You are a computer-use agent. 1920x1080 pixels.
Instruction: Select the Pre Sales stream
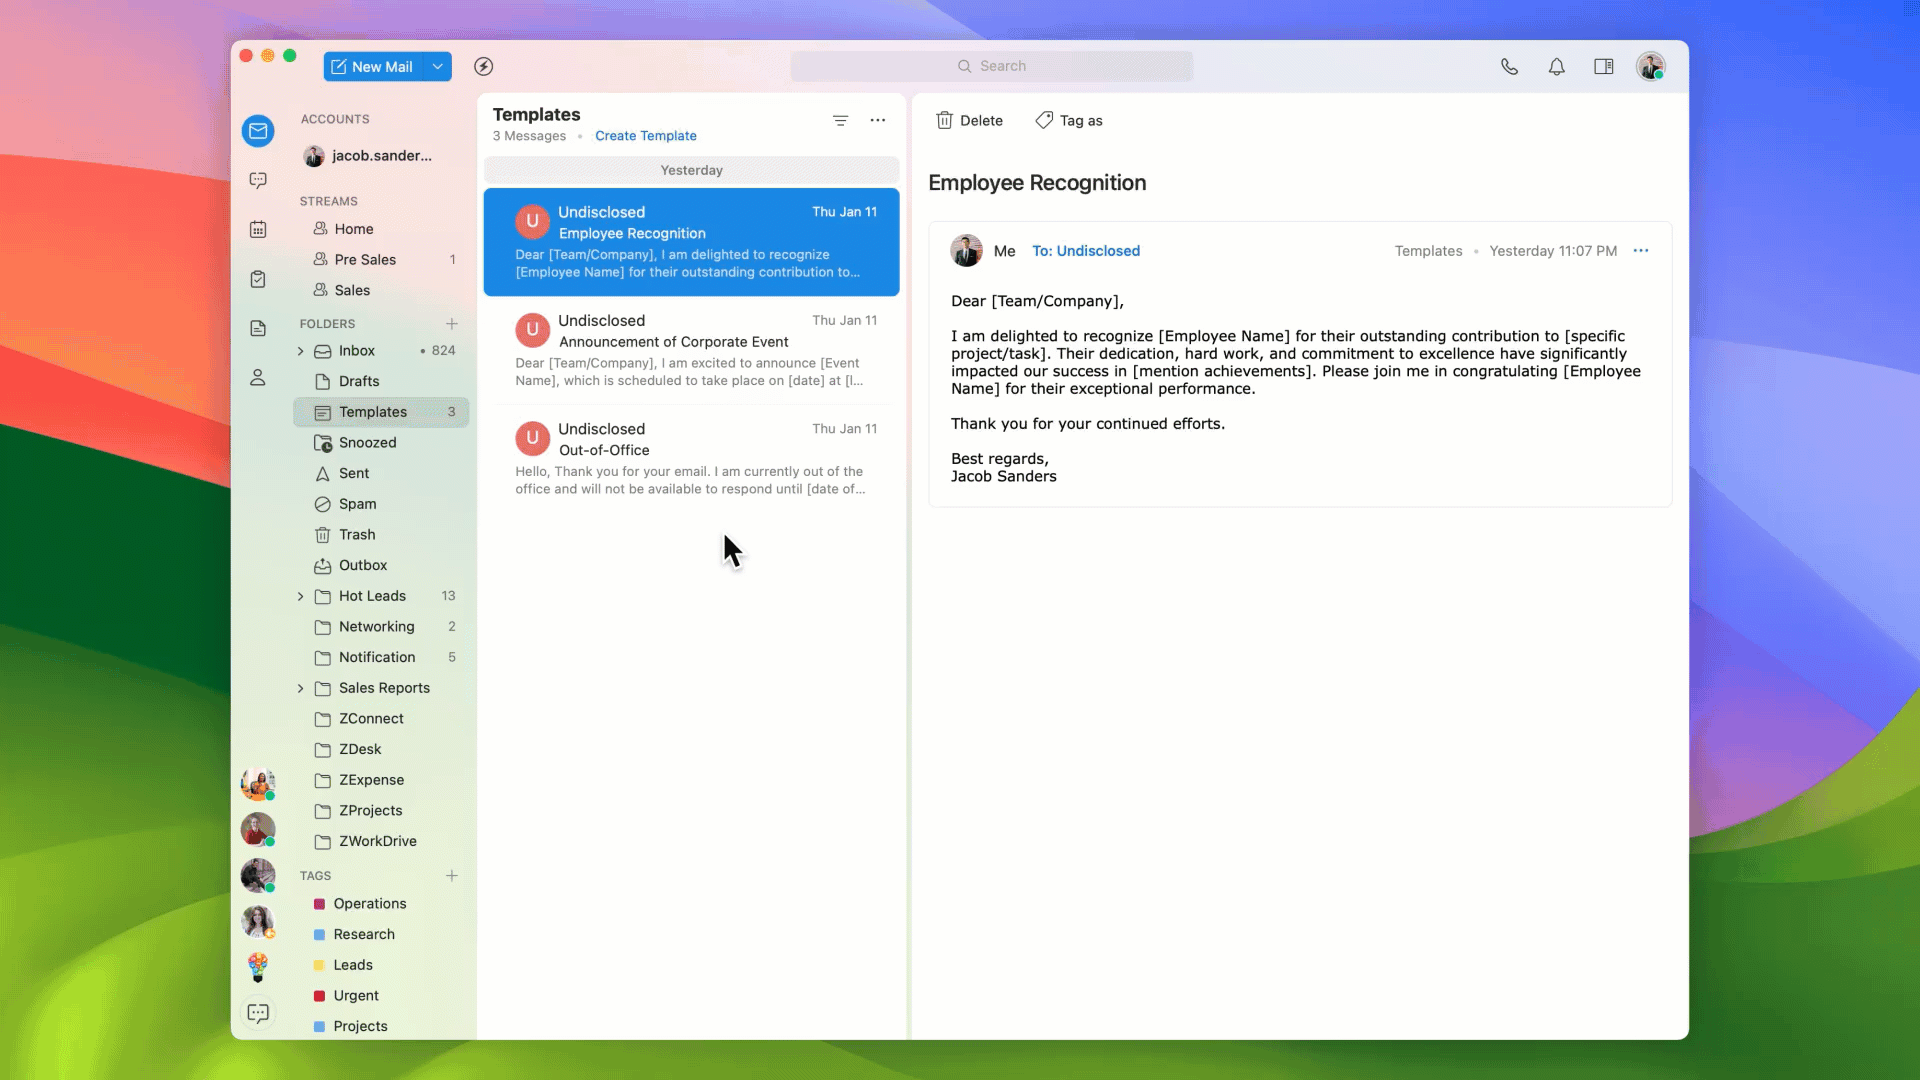pyautogui.click(x=365, y=259)
